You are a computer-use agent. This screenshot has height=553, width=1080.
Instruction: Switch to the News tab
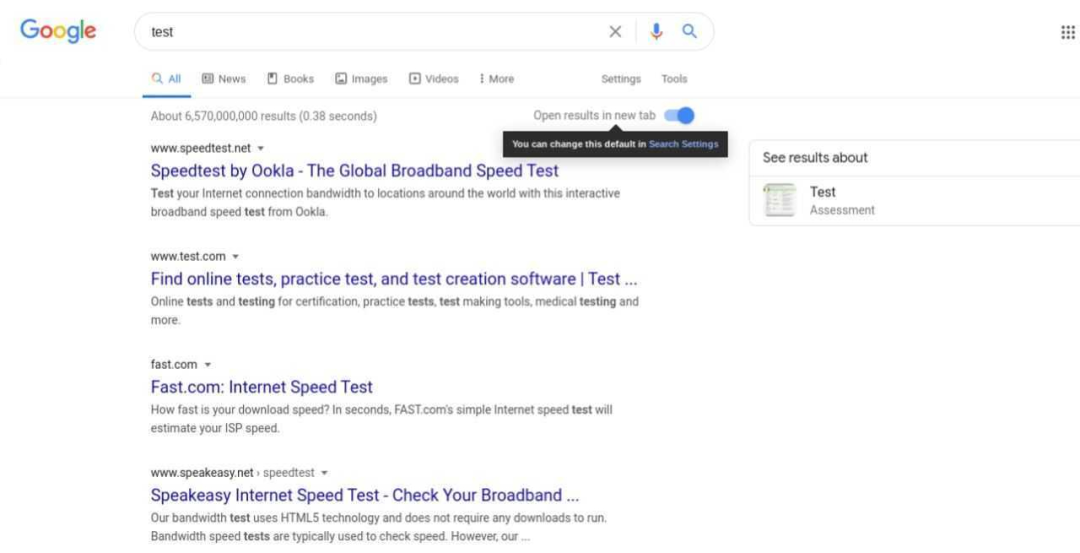point(223,79)
